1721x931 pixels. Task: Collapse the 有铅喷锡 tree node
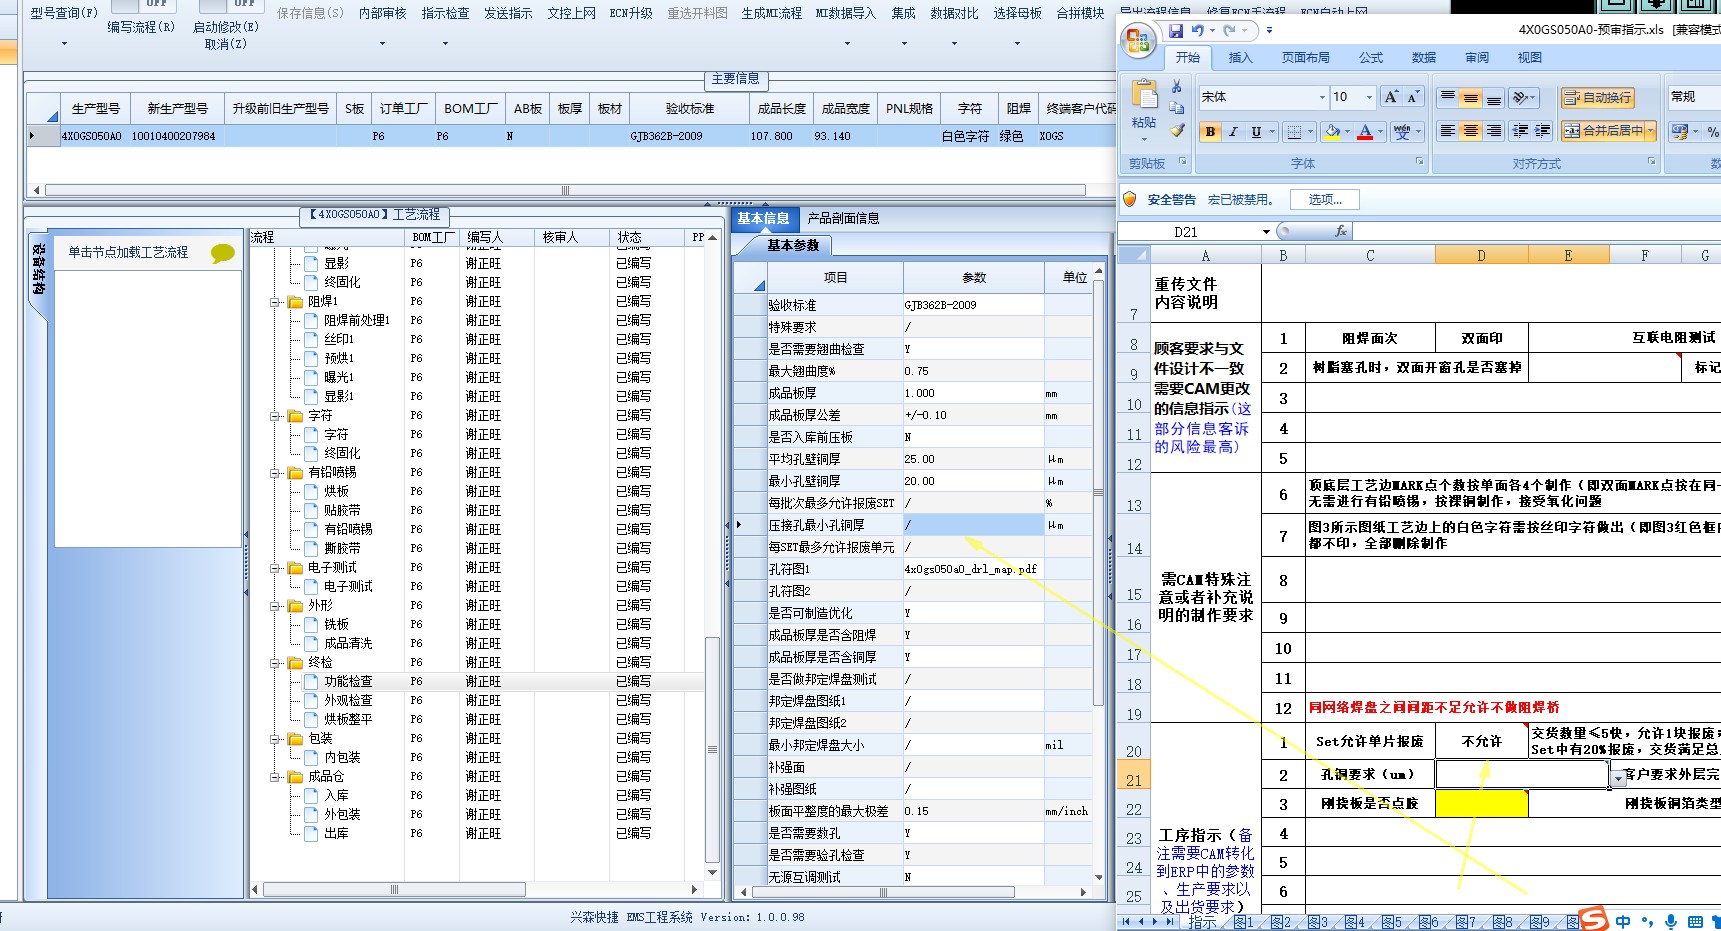(275, 473)
